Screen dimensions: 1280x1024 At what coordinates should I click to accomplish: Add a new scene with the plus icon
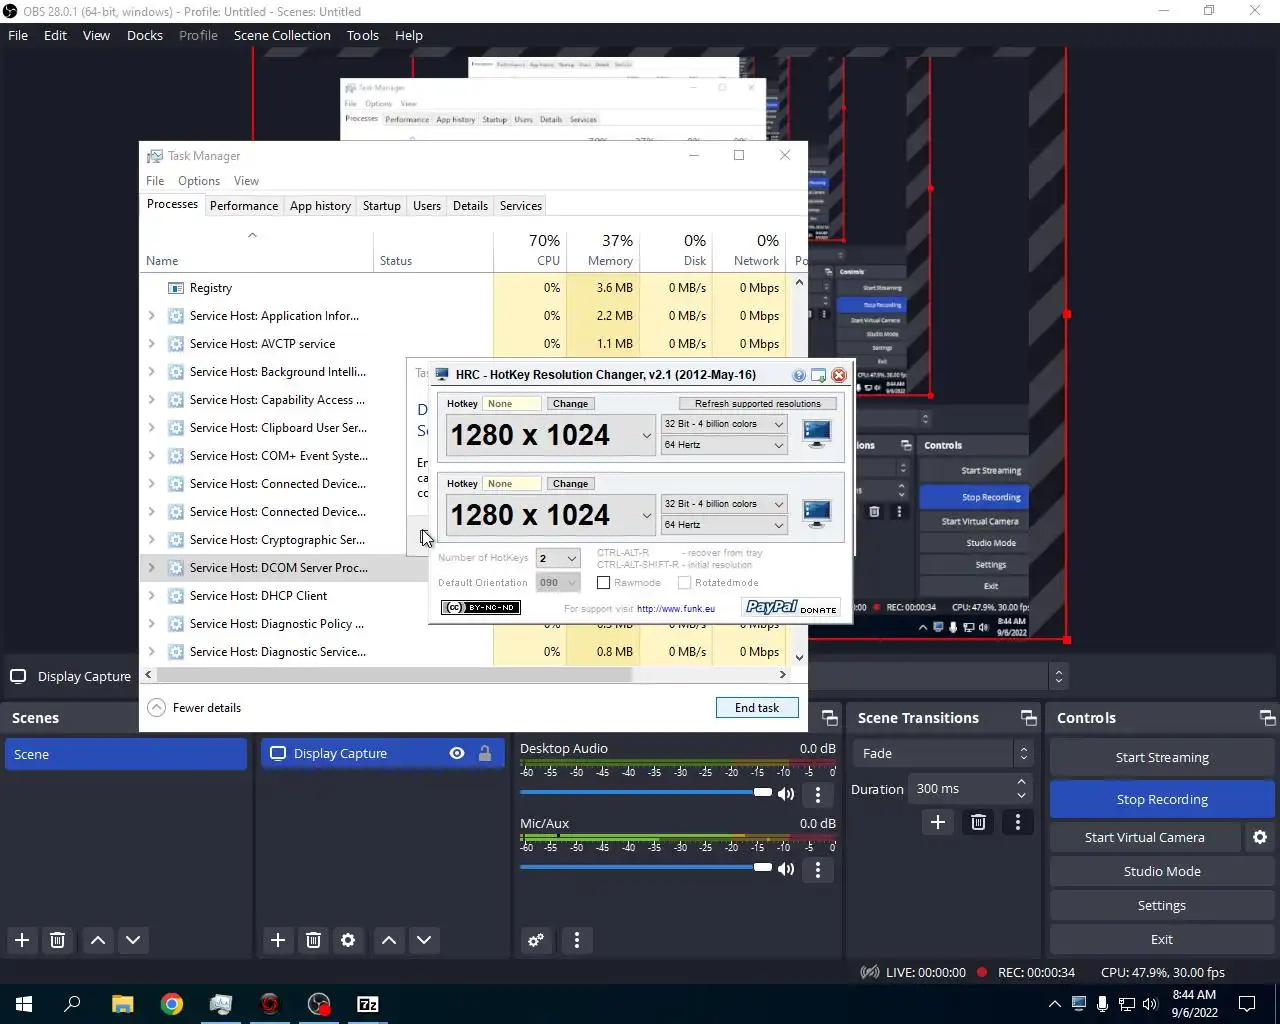tap(22, 940)
